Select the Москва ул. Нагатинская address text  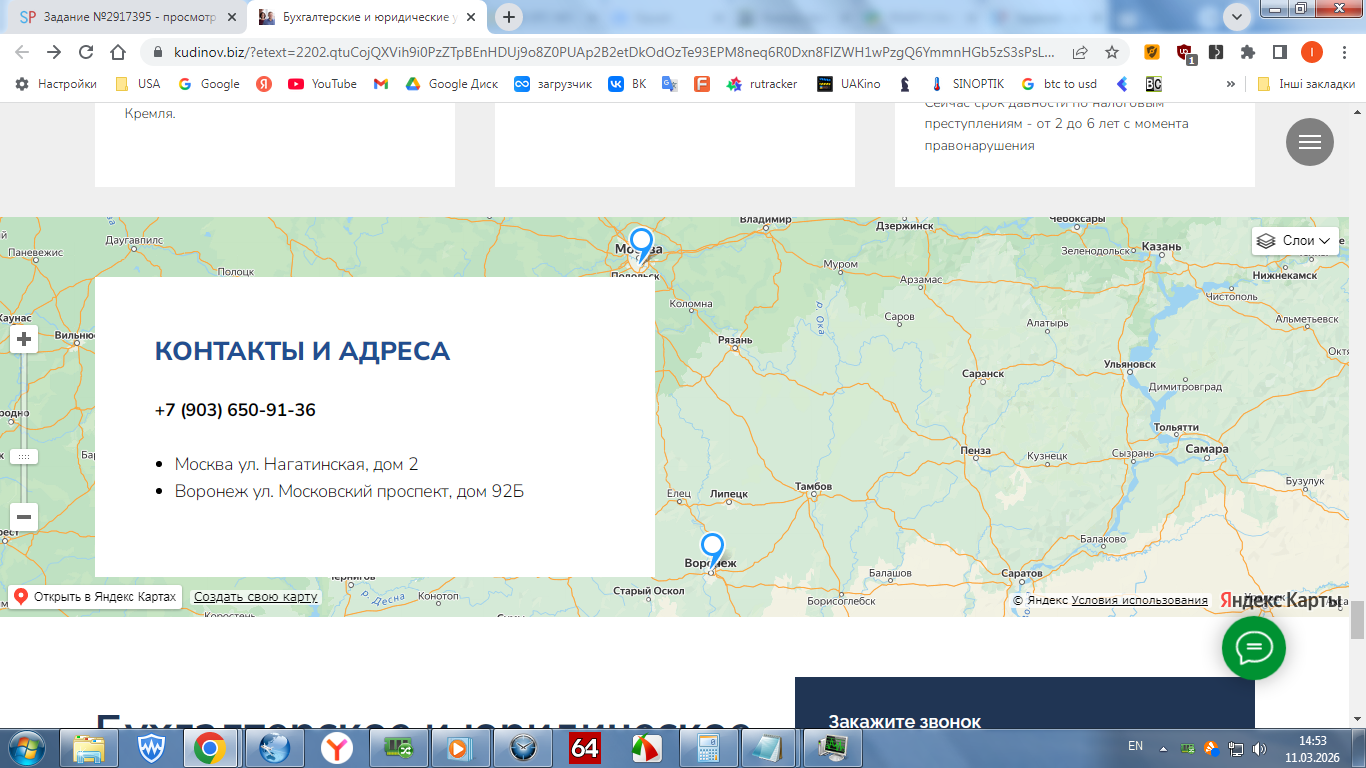[296, 464]
